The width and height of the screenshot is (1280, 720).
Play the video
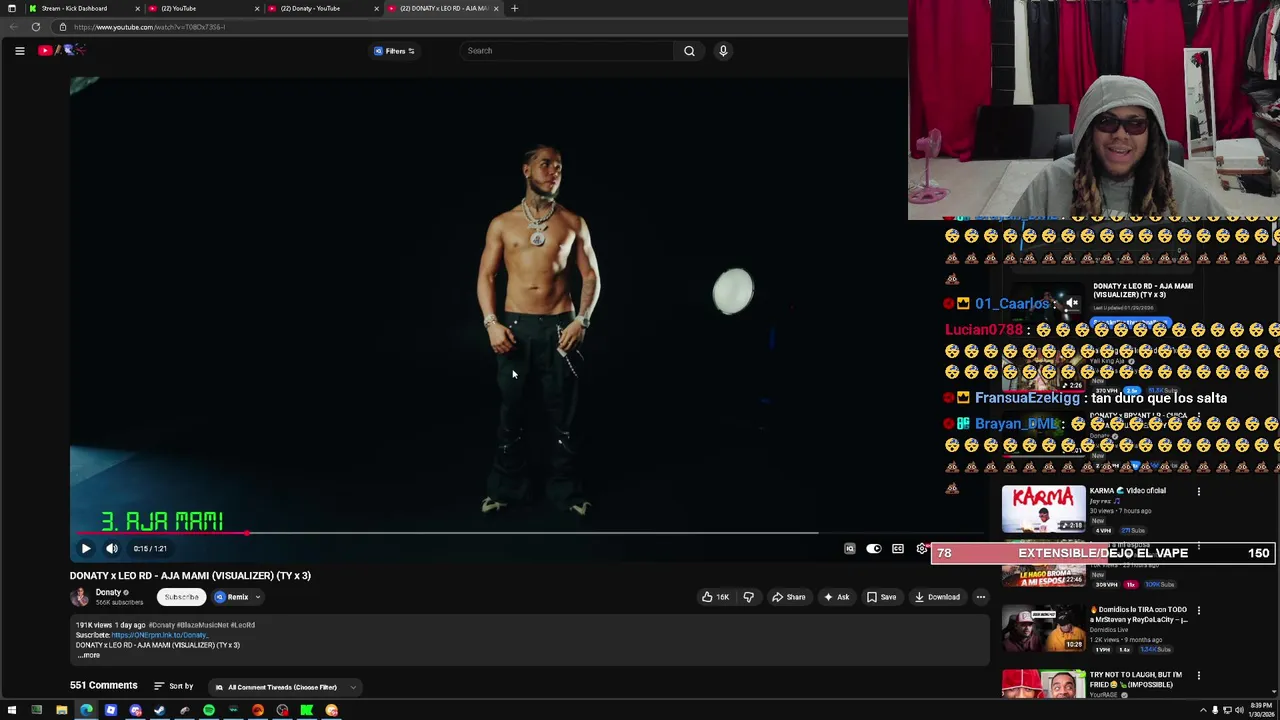point(86,548)
